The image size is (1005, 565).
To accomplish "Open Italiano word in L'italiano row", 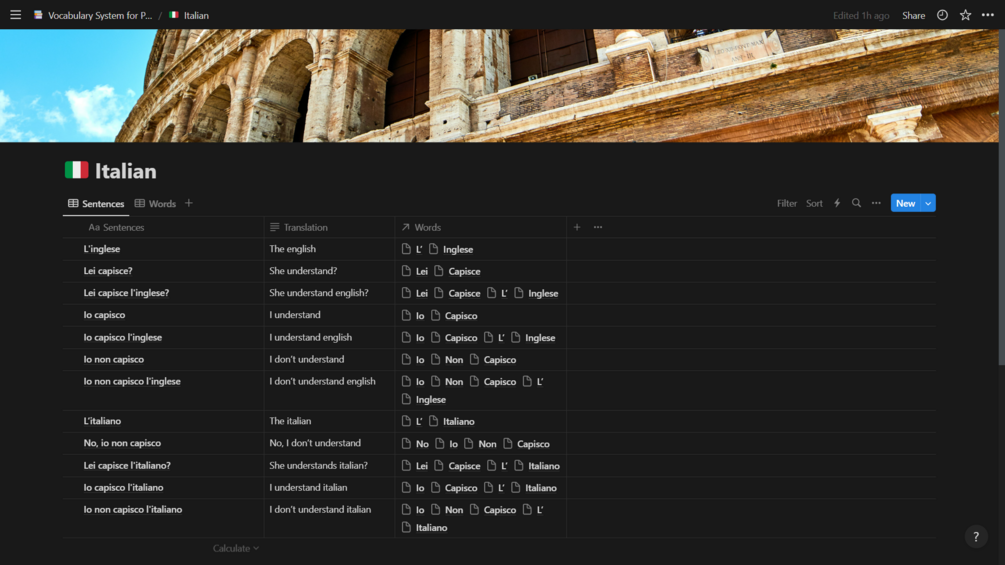I will click(452, 422).
